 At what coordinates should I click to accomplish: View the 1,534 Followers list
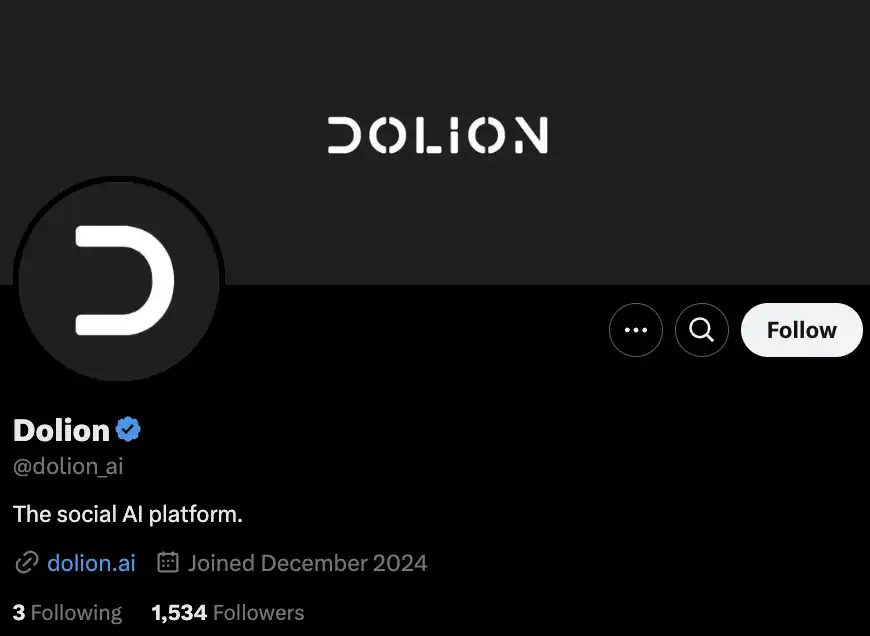[x=228, y=612]
